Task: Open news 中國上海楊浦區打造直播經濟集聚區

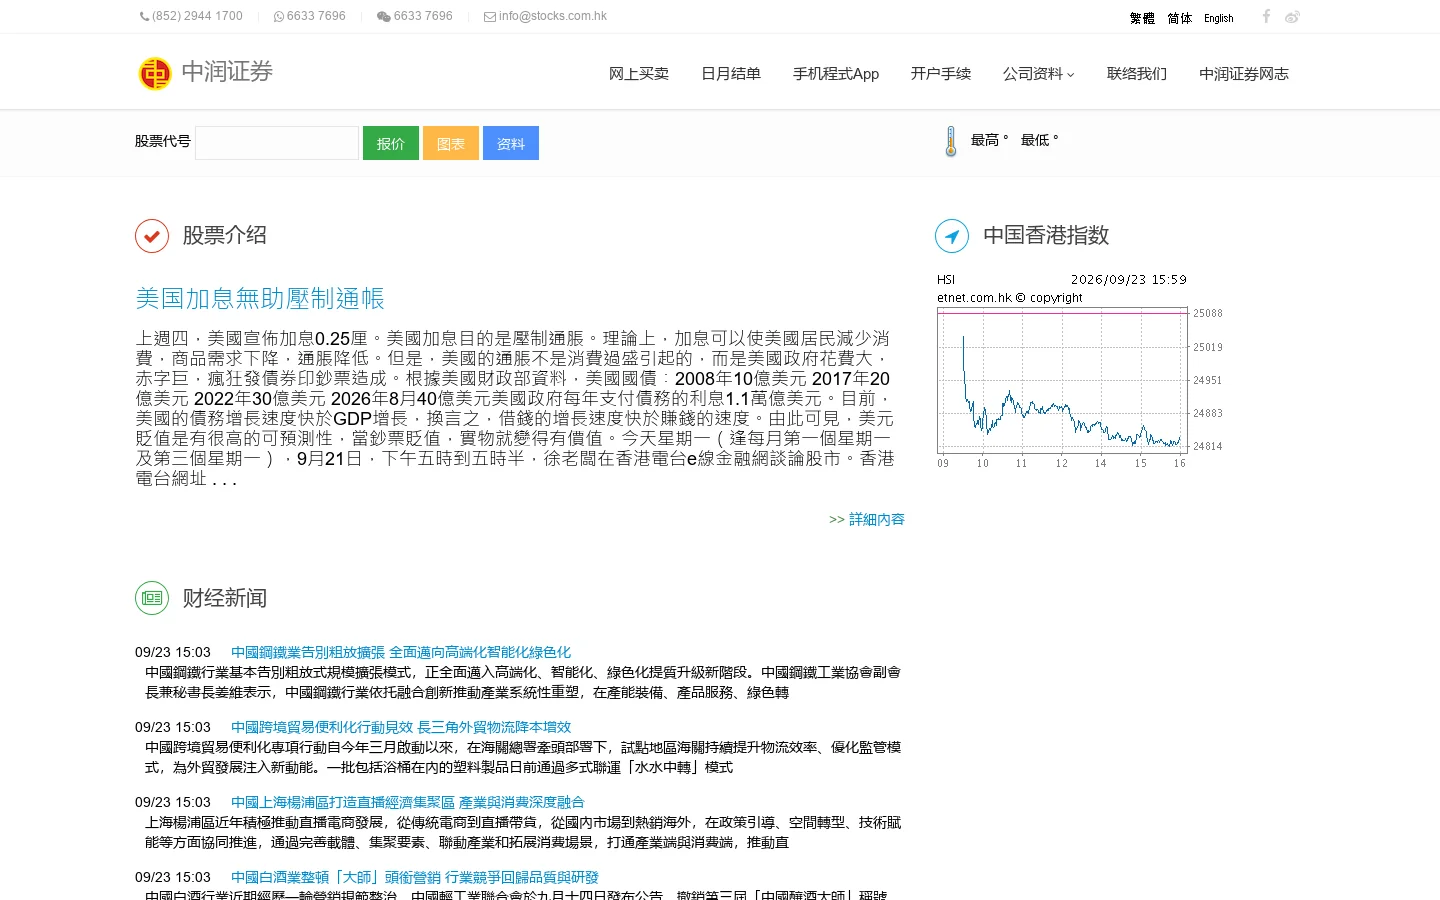Action: (408, 802)
